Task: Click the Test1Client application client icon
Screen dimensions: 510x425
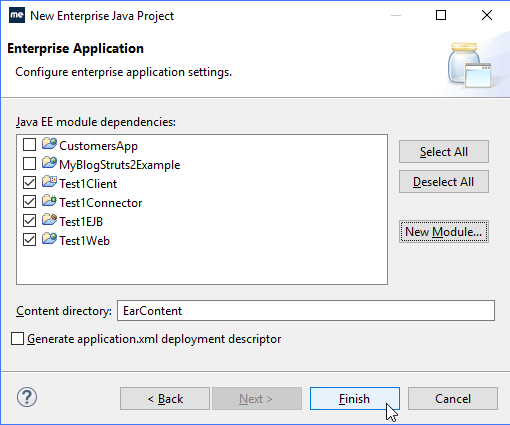Action: [x=49, y=182]
